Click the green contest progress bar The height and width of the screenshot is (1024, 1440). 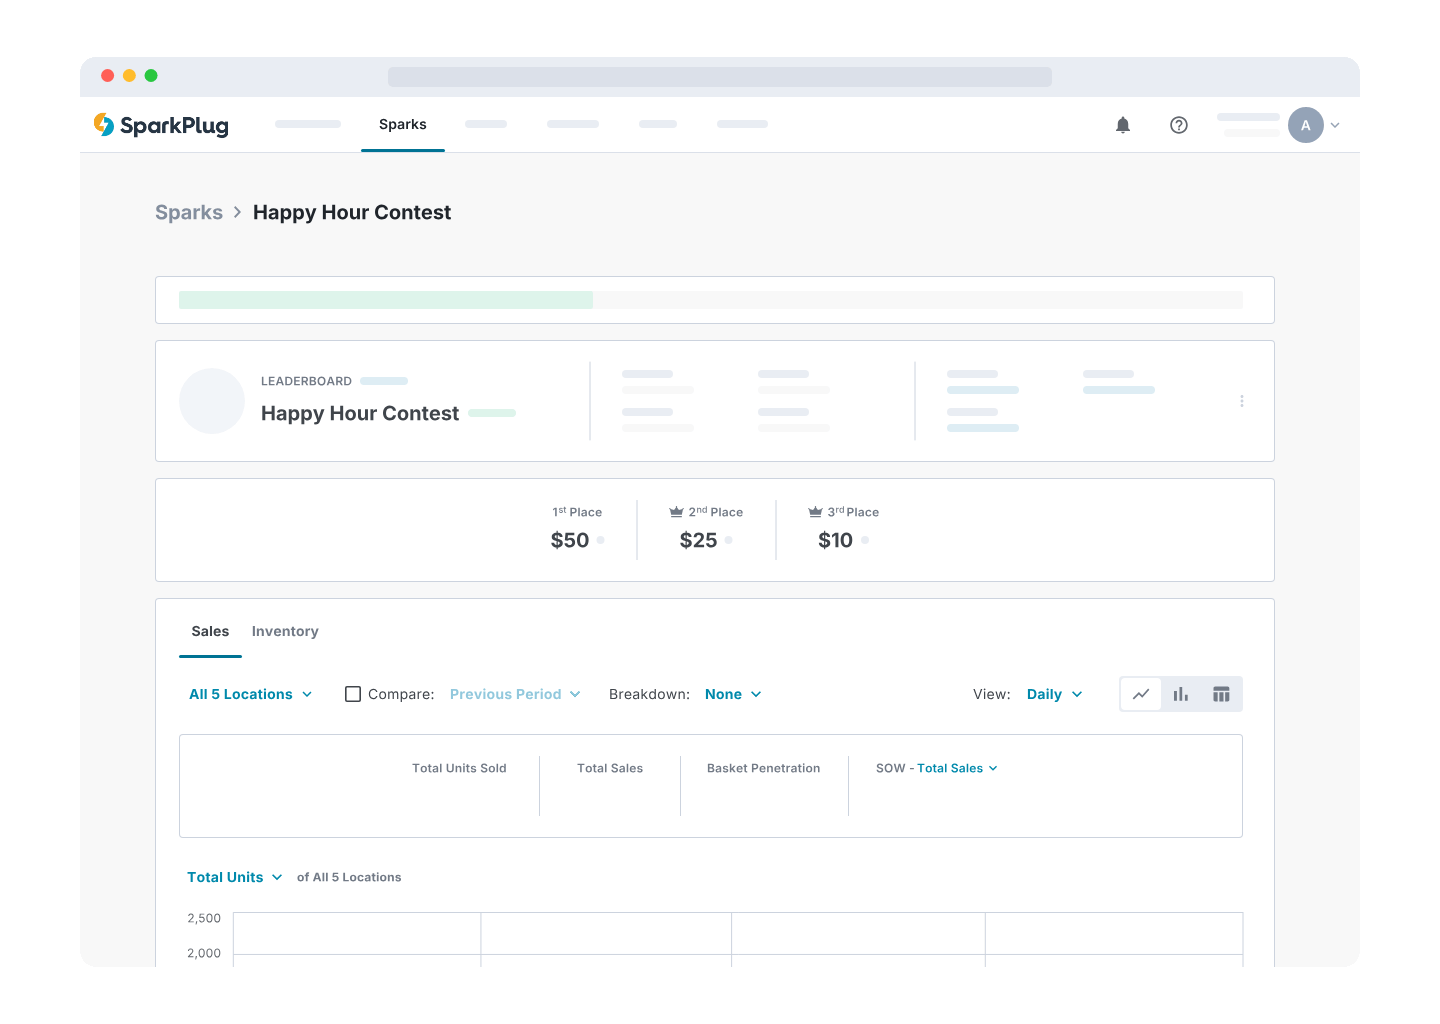[386, 300]
